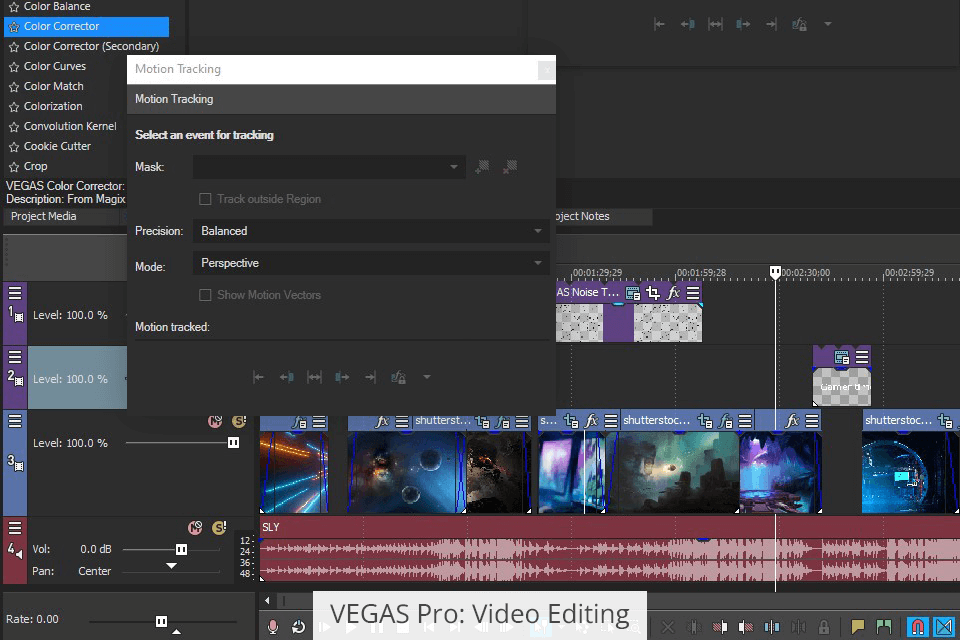Open generated media icon on Noise Texture clip
The width and height of the screenshot is (960, 640).
[632, 293]
